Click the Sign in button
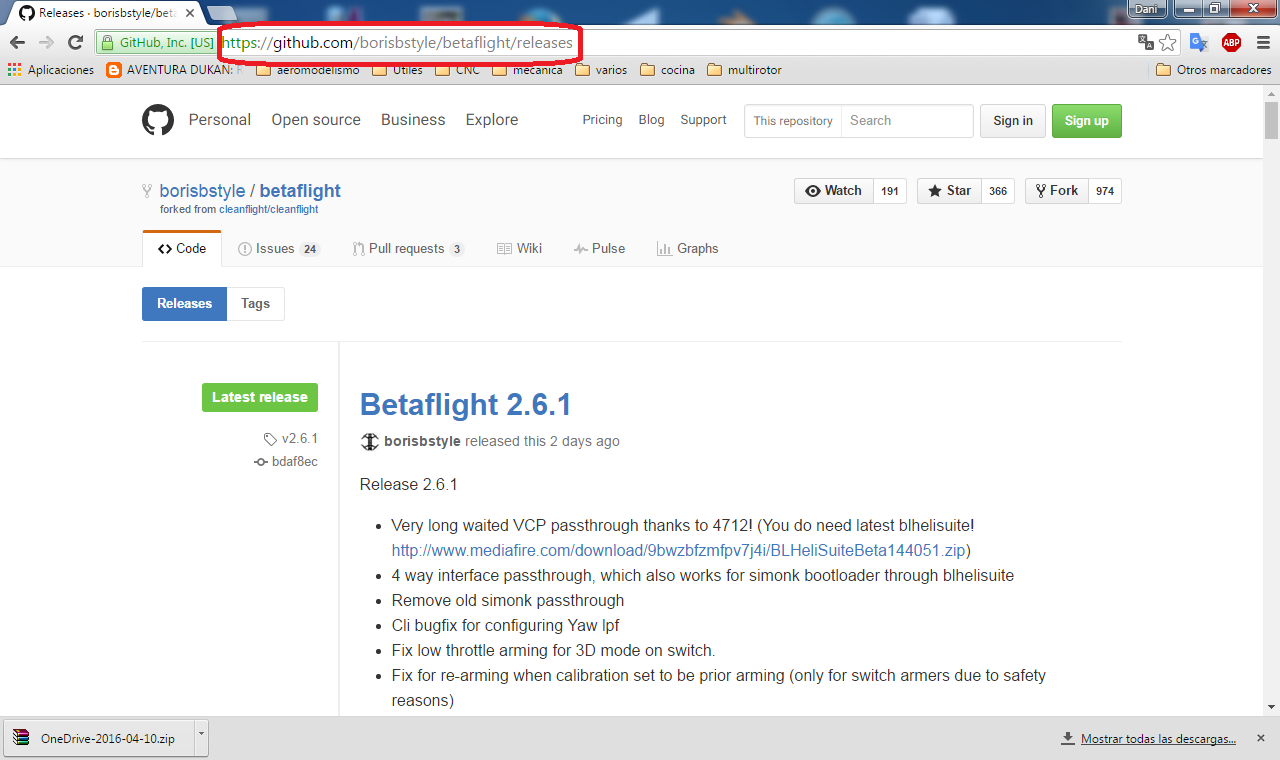The height and width of the screenshot is (760, 1280). pyautogui.click(x=1013, y=121)
